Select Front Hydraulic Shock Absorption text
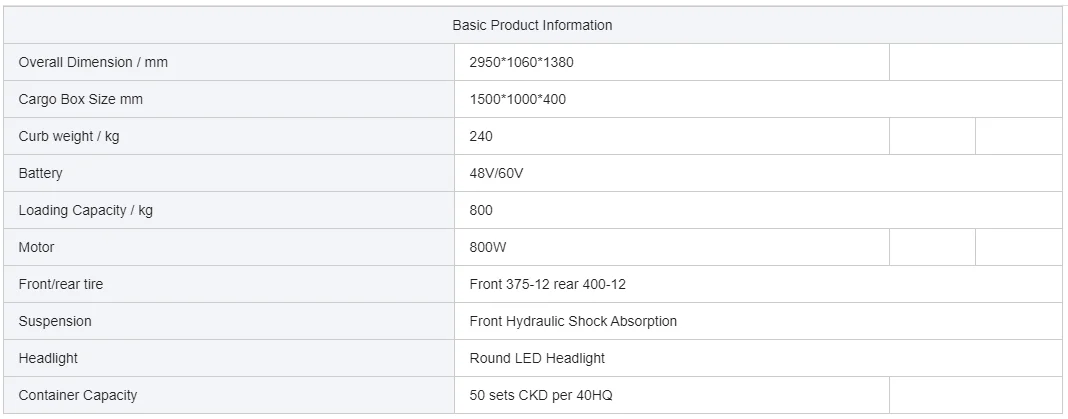 point(573,321)
